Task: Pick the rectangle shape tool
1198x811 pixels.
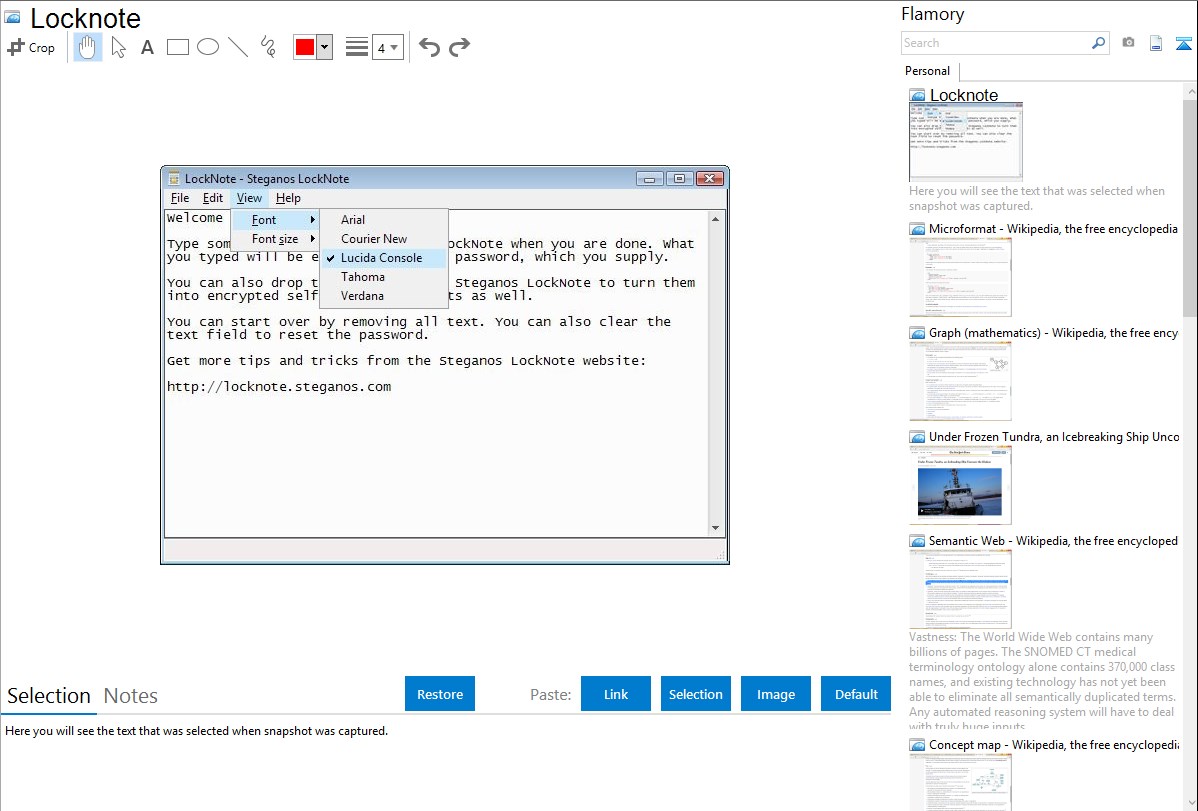Action: pos(178,47)
